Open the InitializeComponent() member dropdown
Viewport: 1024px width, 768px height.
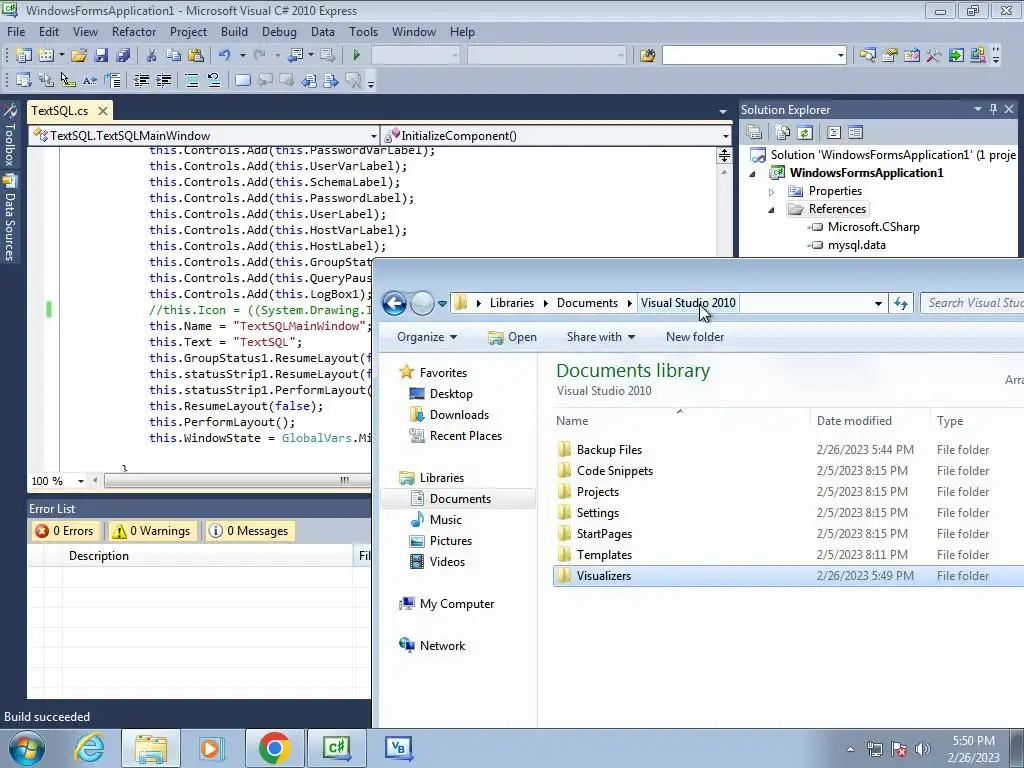(726, 136)
